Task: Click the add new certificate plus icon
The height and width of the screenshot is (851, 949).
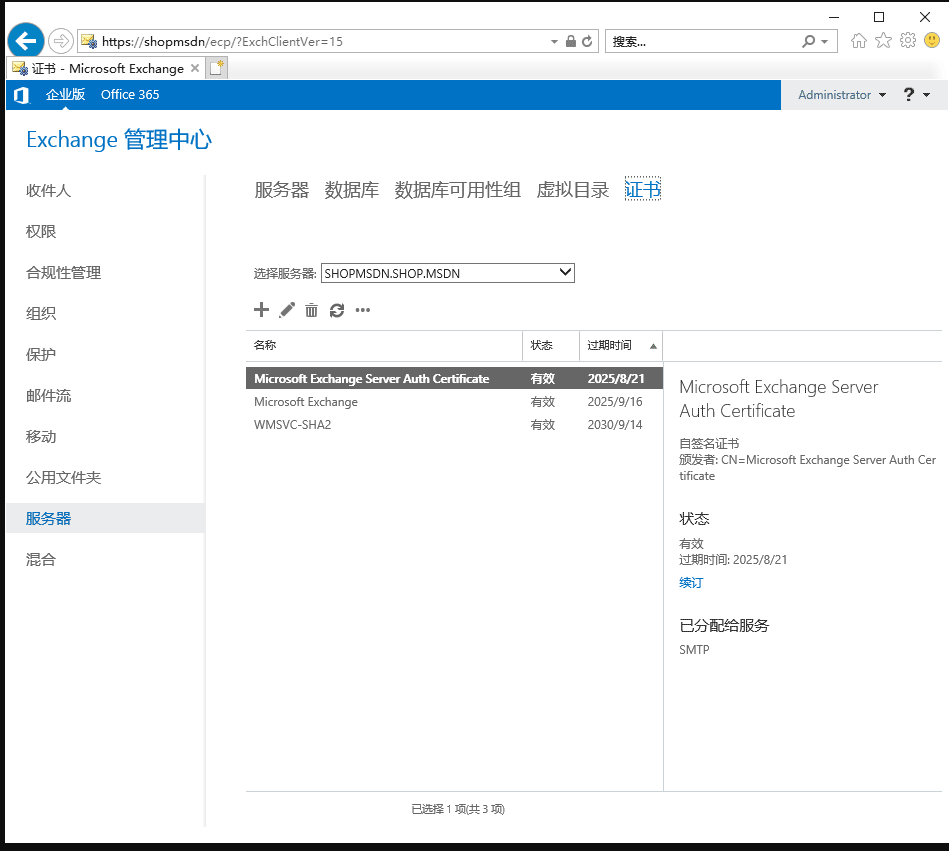Action: [261, 310]
